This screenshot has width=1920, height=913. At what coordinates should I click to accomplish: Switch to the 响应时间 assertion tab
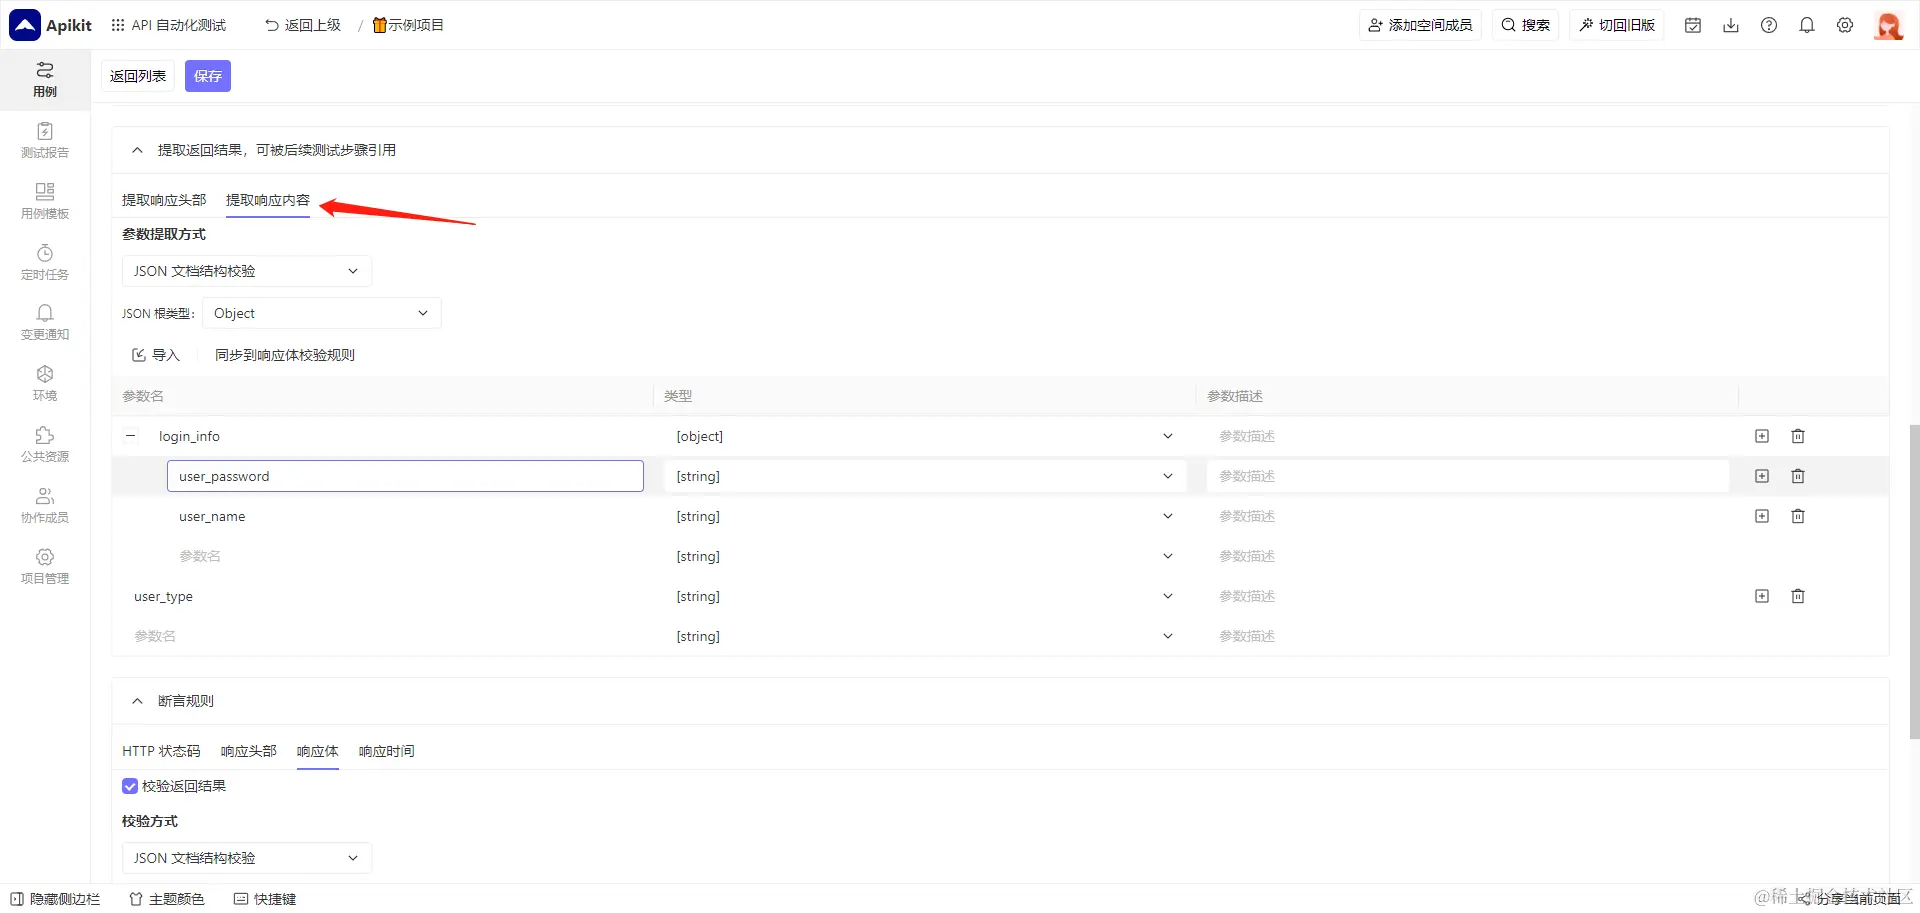(x=387, y=751)
